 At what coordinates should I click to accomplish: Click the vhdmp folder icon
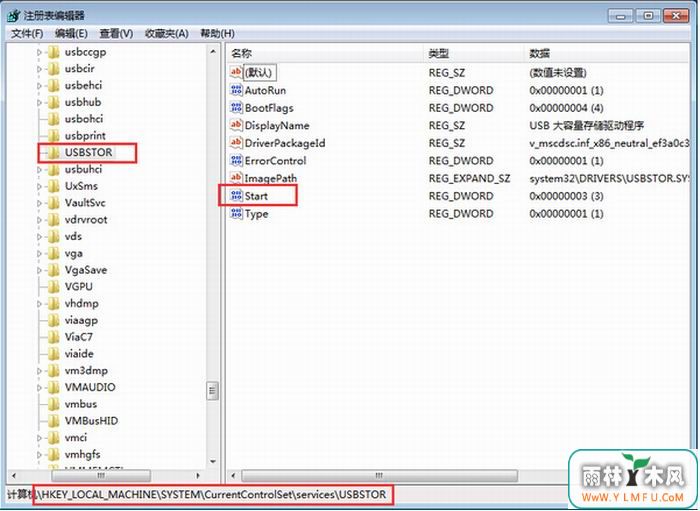pos(54,303)
